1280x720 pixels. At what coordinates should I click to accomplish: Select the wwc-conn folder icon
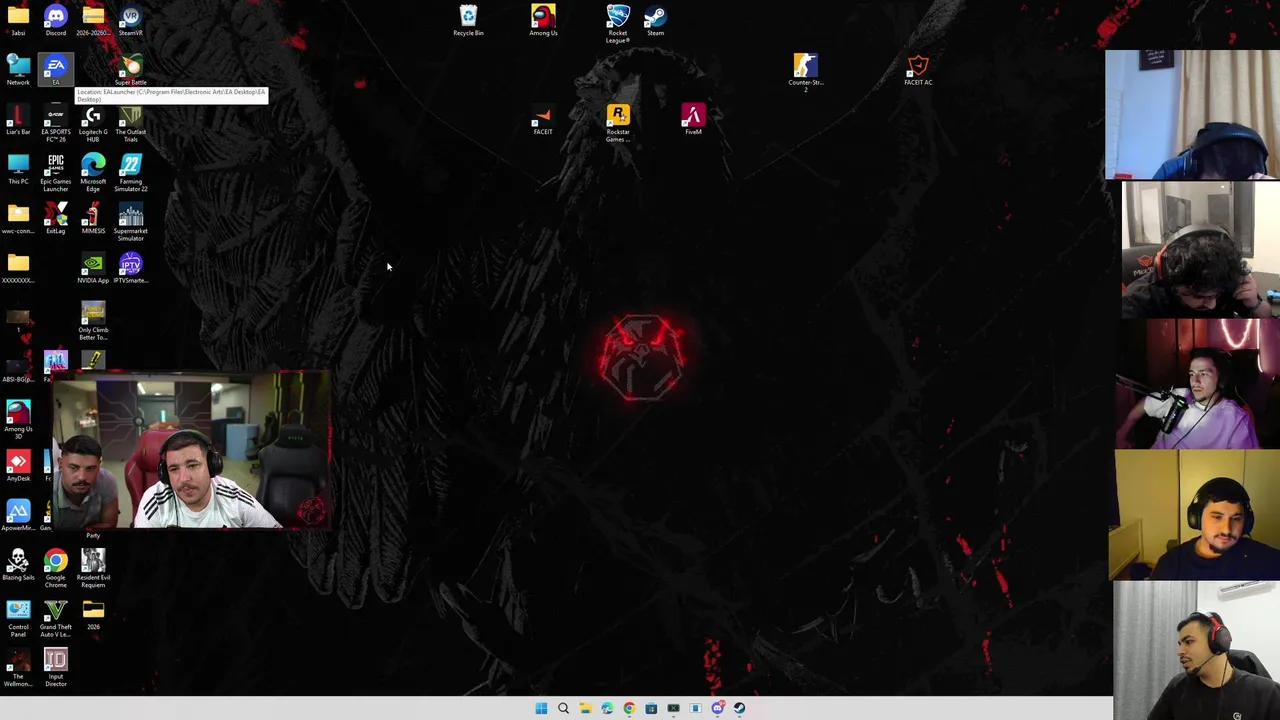point(18,219)
